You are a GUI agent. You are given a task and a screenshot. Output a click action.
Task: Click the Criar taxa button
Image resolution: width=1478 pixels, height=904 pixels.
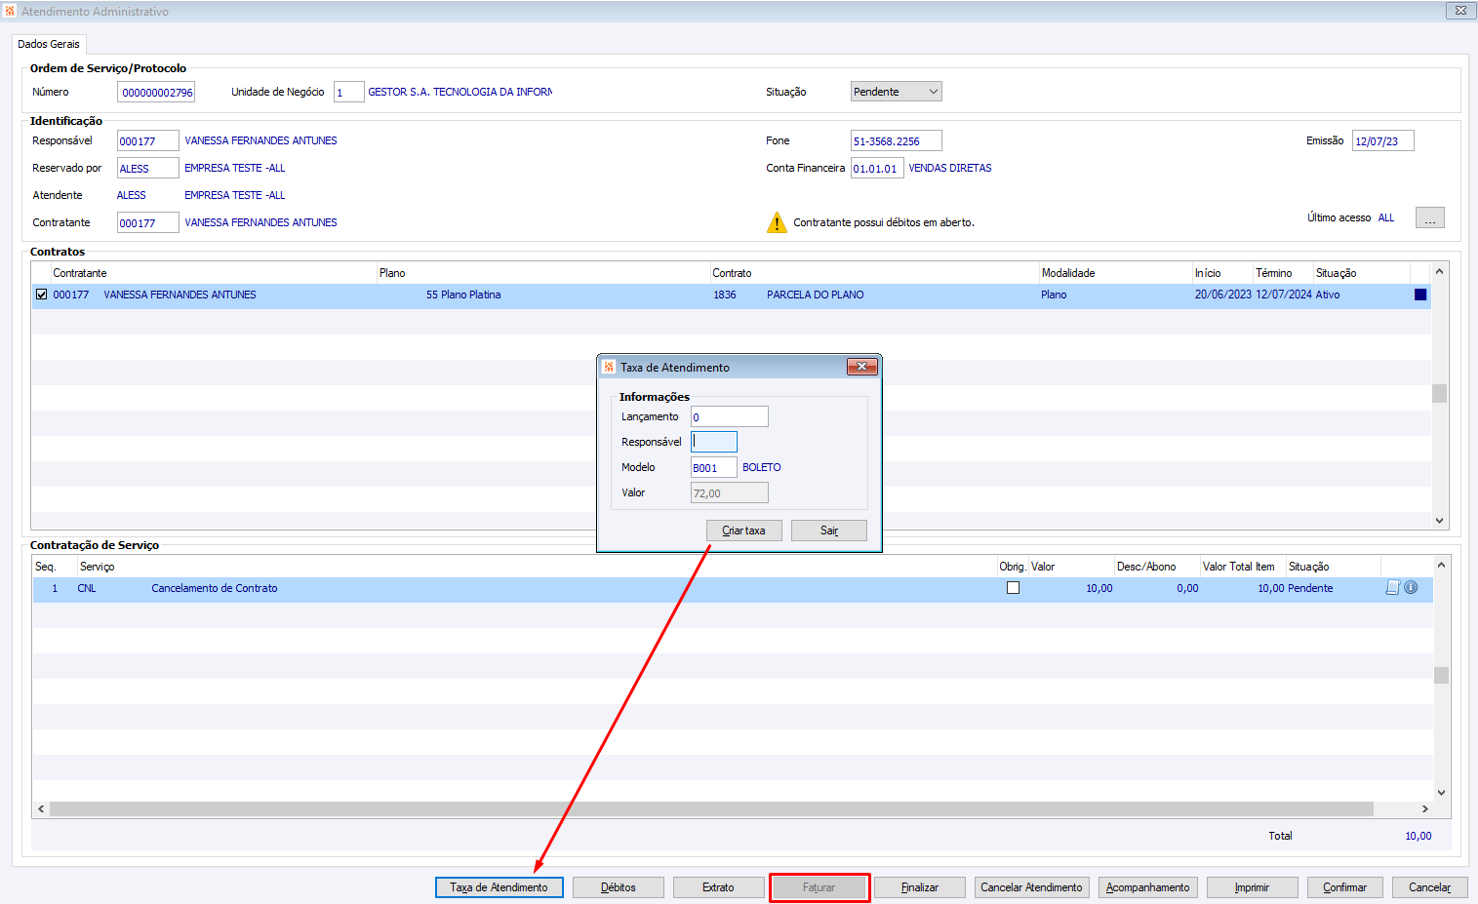[744, 530]
